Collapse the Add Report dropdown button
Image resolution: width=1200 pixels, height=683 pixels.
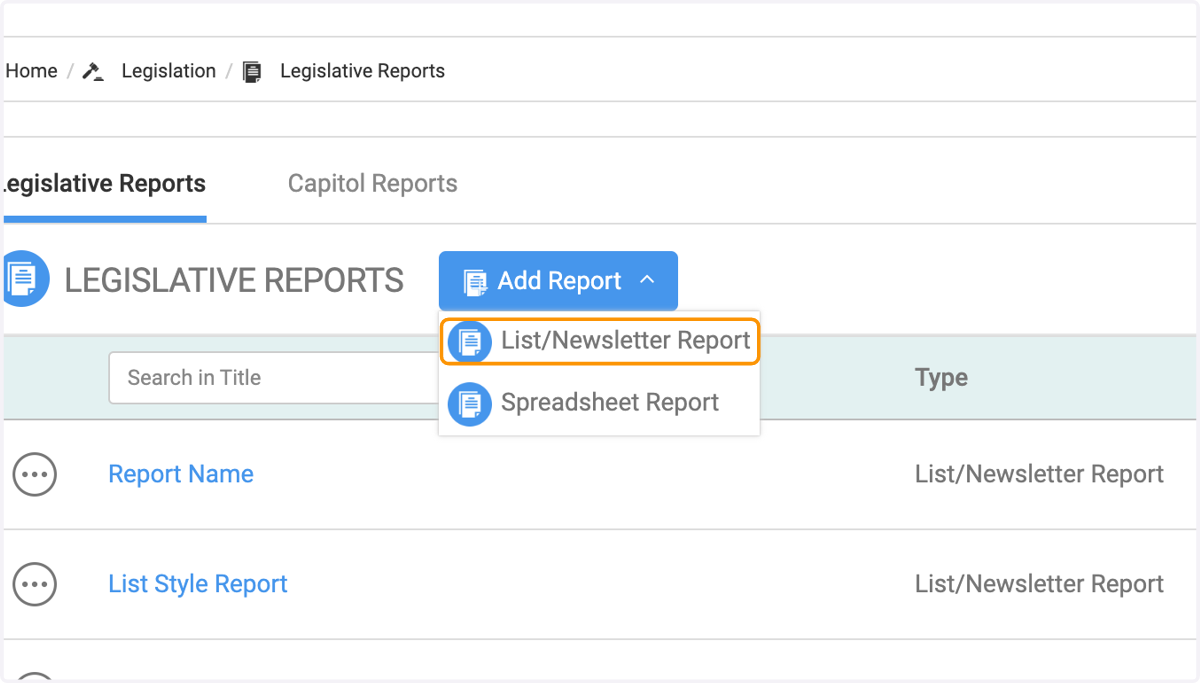[558, 281]
